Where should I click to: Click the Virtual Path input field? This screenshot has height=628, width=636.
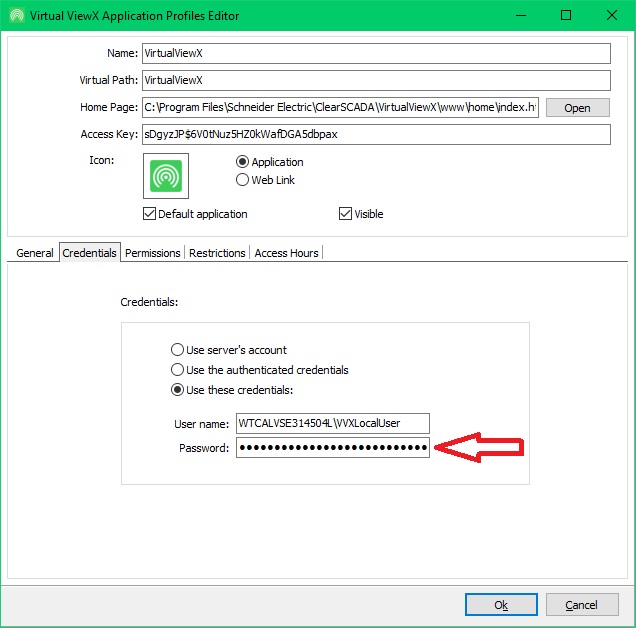pyautogui.click(x=376, y=80)
